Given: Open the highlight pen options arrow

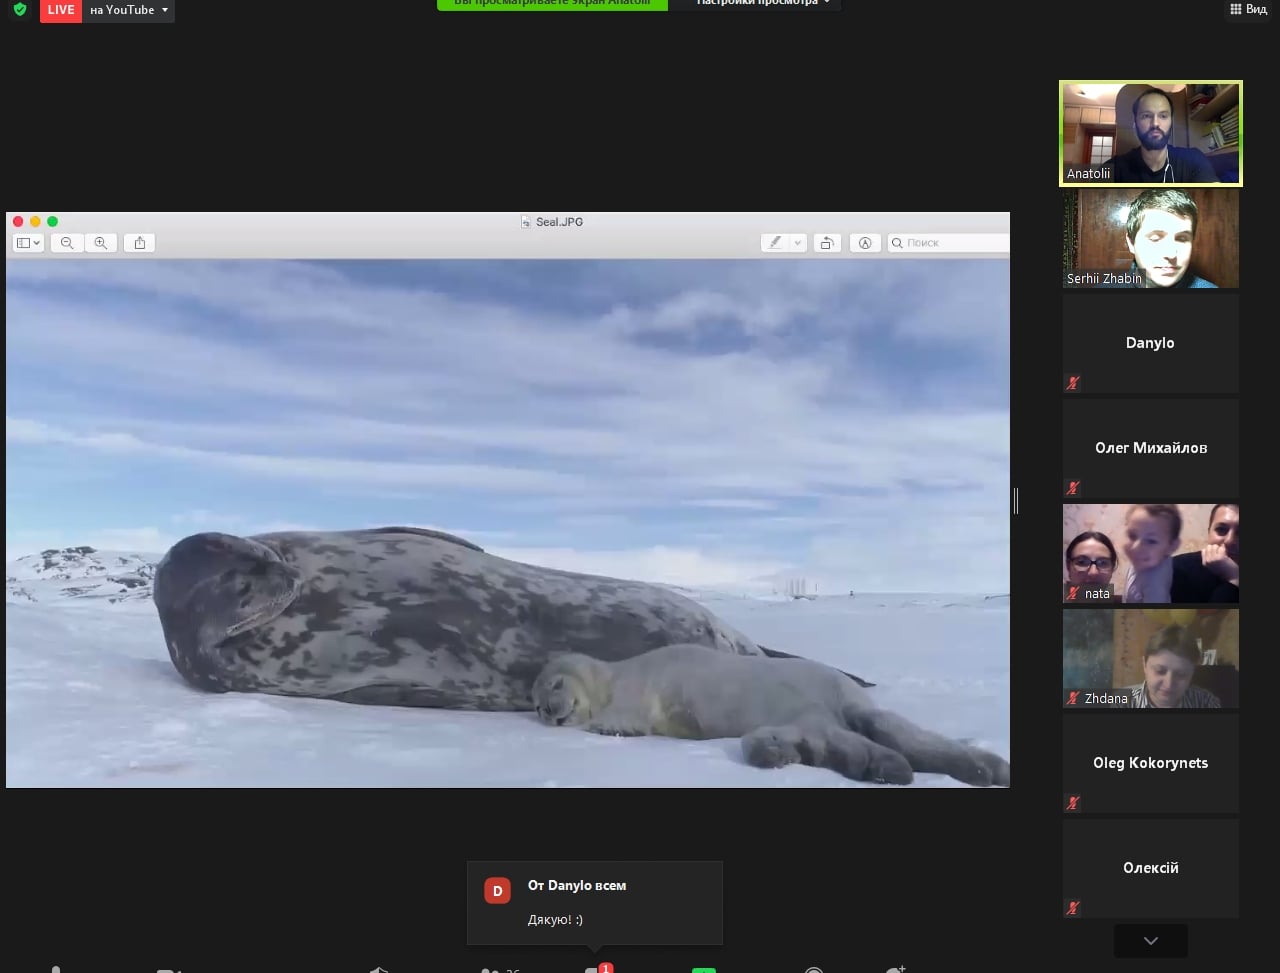Looking at the screenshot, I should coord(797,243).
